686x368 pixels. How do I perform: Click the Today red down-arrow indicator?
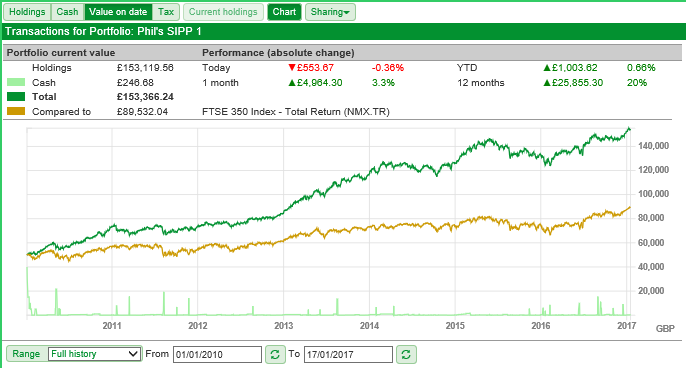tap(292, 68)
